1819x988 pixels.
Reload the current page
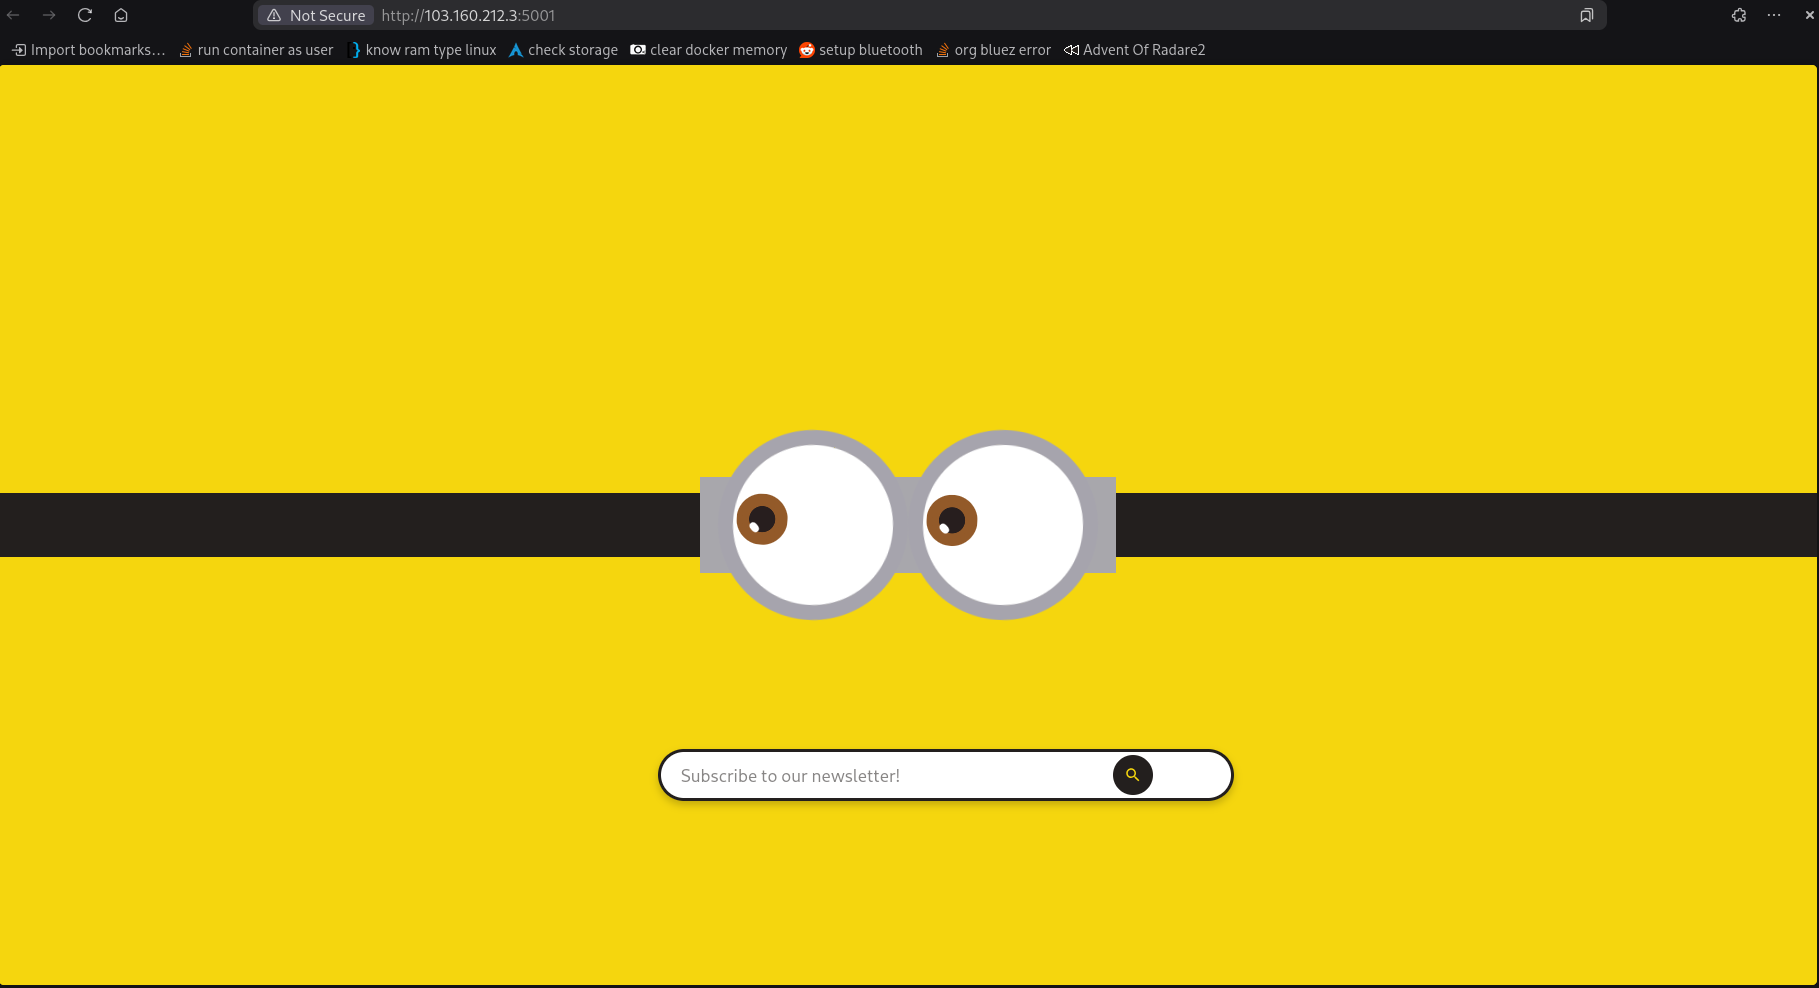[85, 15]
